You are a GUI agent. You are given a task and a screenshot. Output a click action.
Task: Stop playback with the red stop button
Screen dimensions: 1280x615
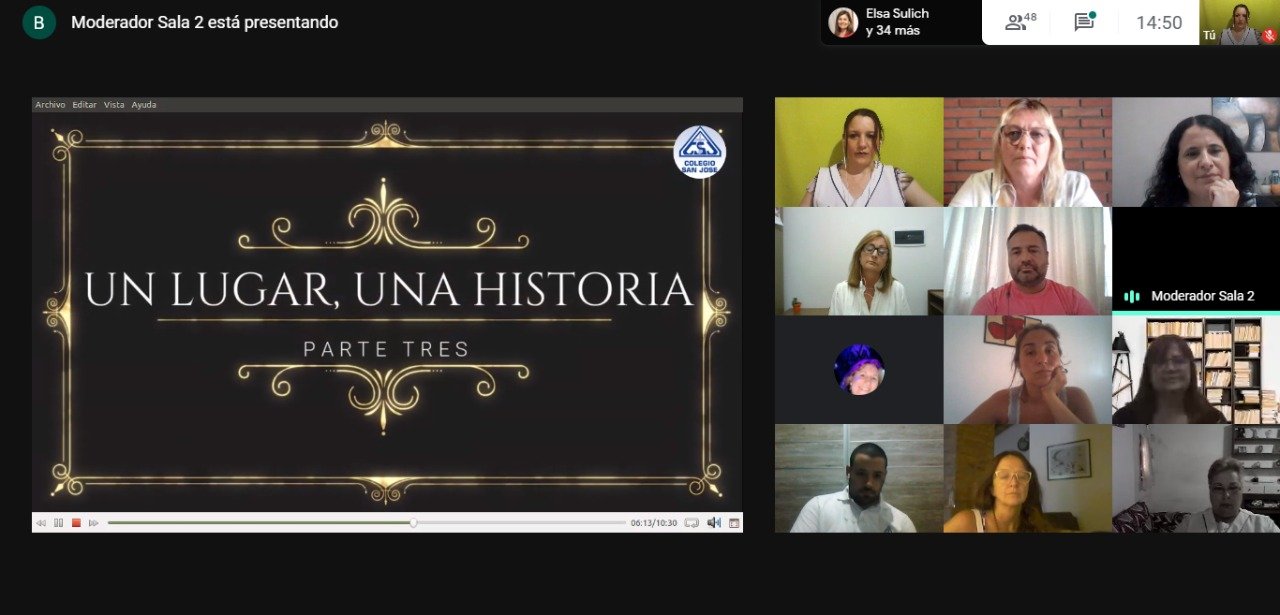click(x=76, y=523)
